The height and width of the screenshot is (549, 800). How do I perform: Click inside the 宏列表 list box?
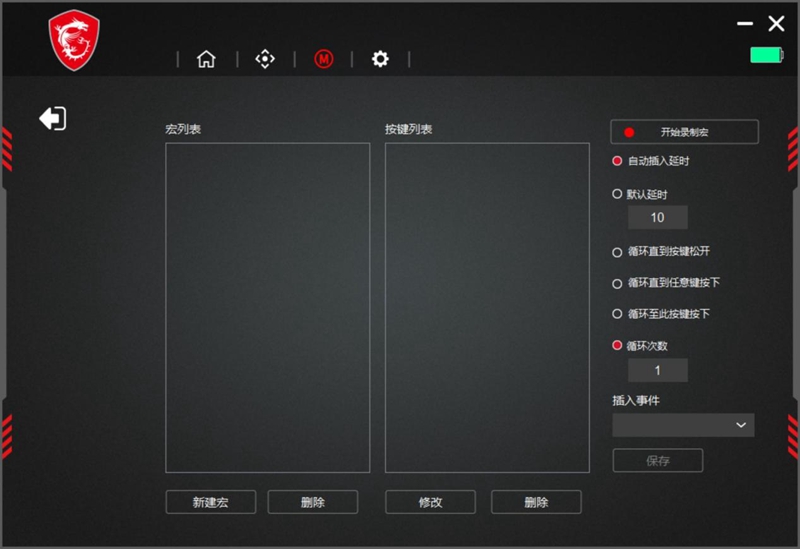[x=267, y=308]
